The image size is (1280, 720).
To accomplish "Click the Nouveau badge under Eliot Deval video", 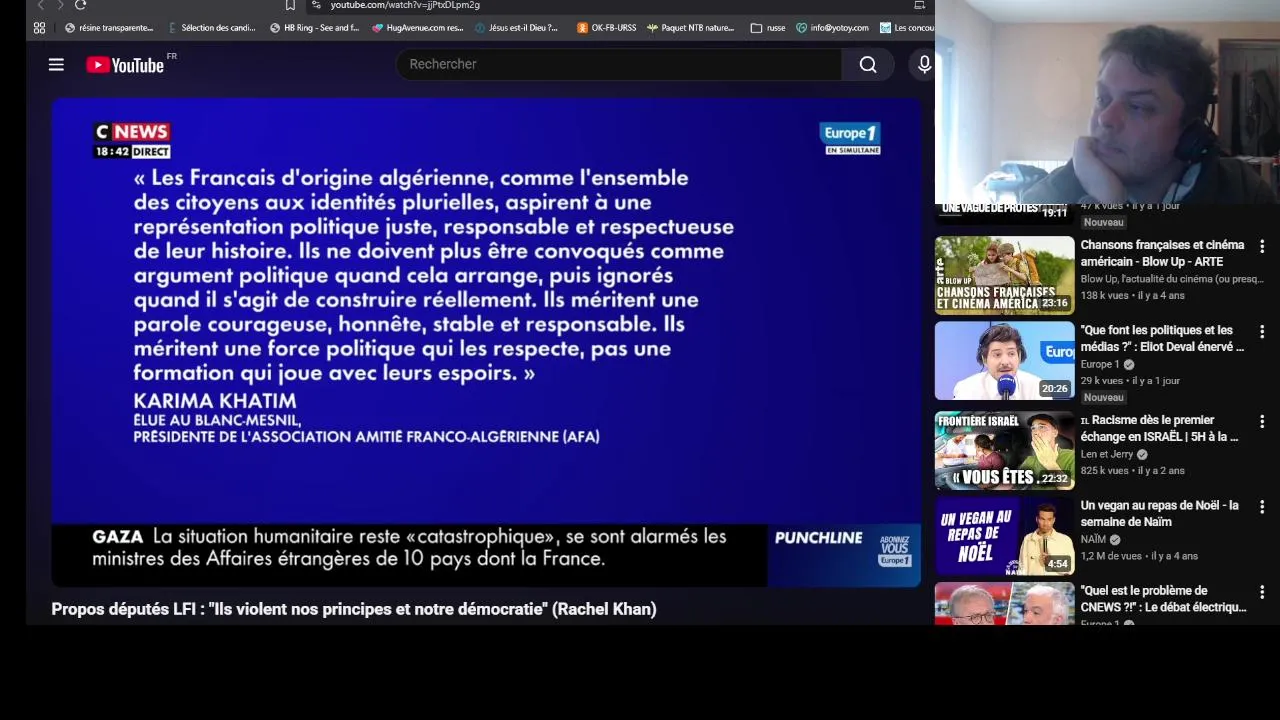I will [x=1103, y=397].
